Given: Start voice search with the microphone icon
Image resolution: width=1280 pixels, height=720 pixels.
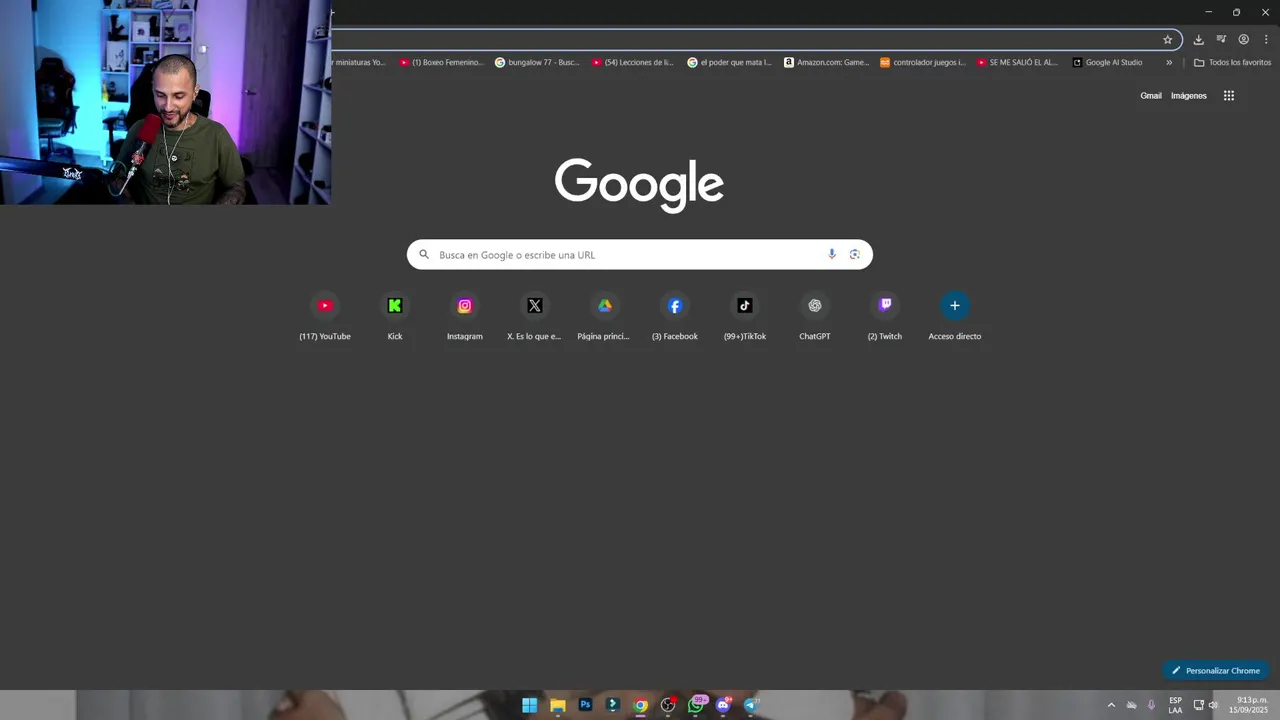Looking at the screenshot, I should click(x=831, y=254).
